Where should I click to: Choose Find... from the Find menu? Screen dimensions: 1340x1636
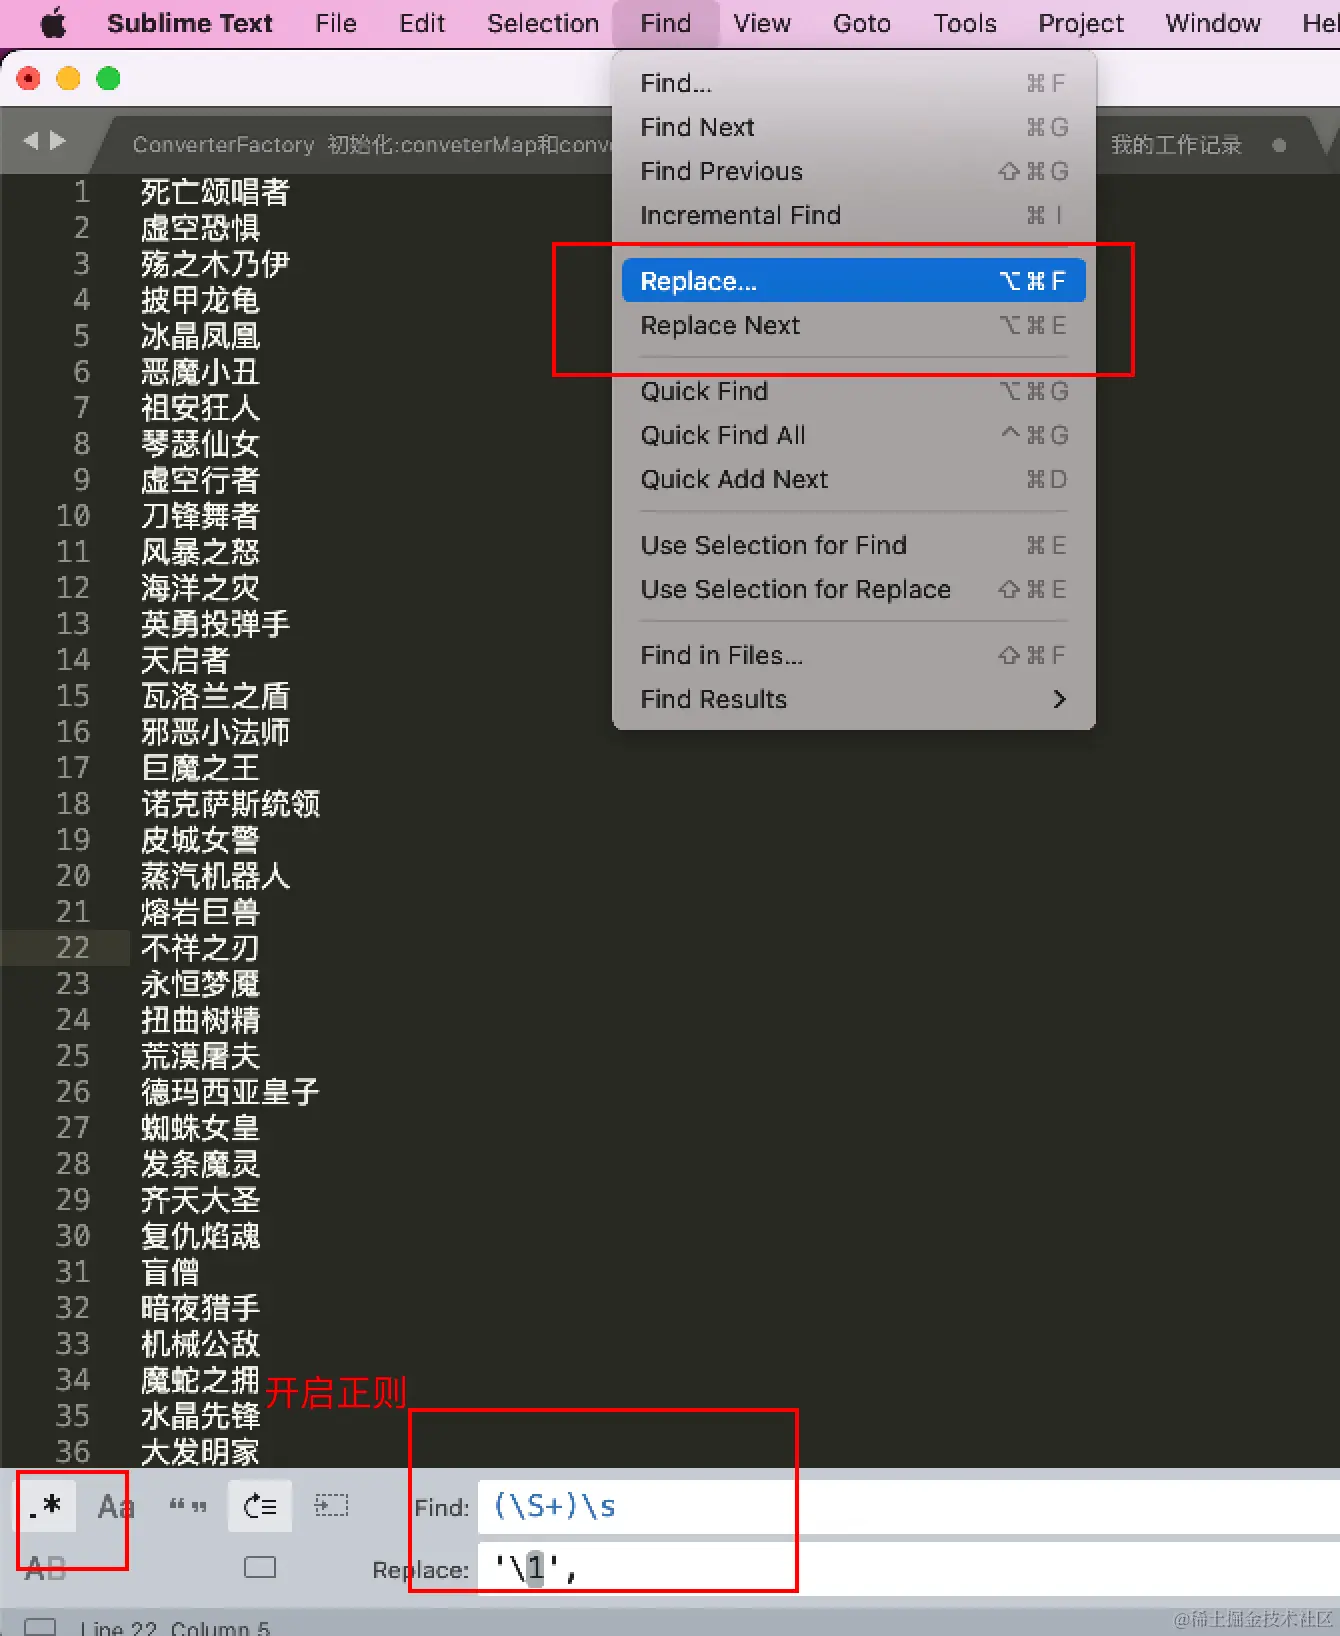tap(853, 83)
